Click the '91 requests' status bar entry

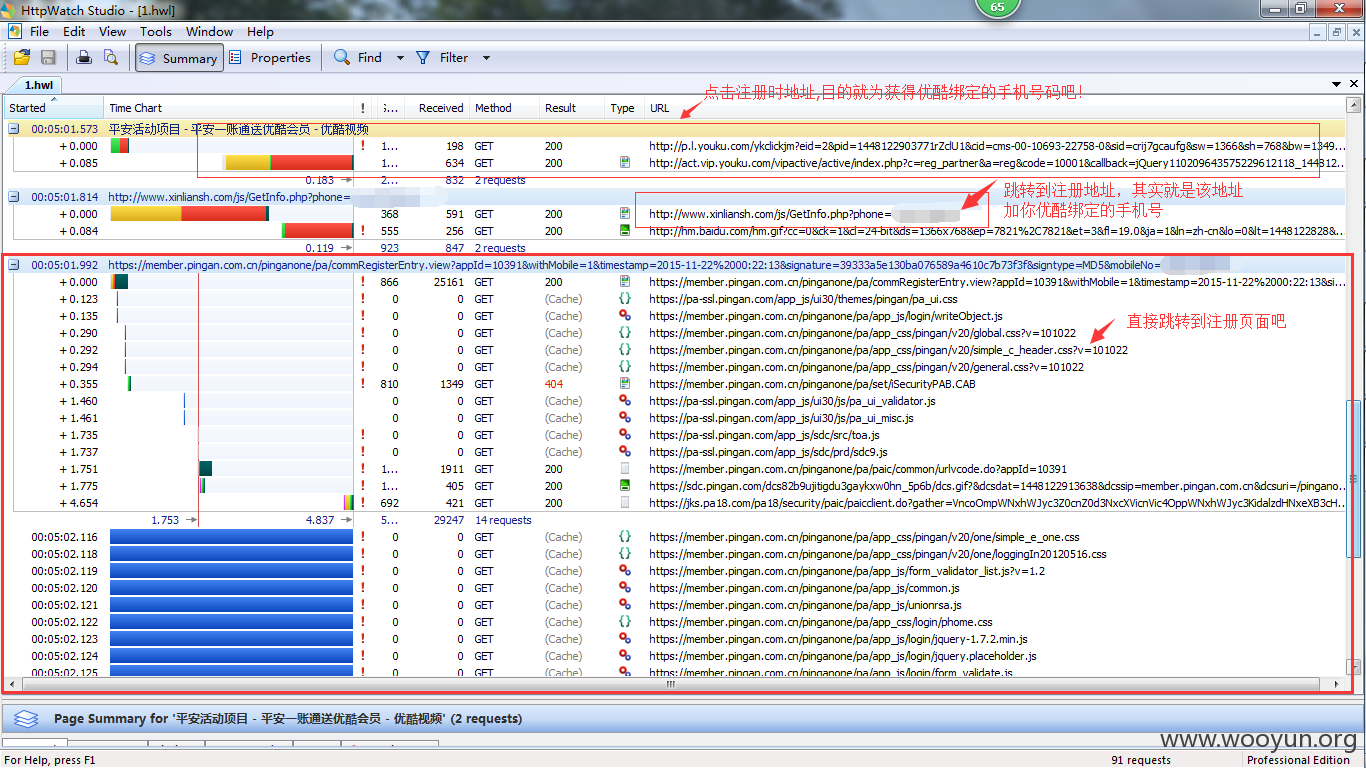pyautogui.click(x=1141, y=760)
